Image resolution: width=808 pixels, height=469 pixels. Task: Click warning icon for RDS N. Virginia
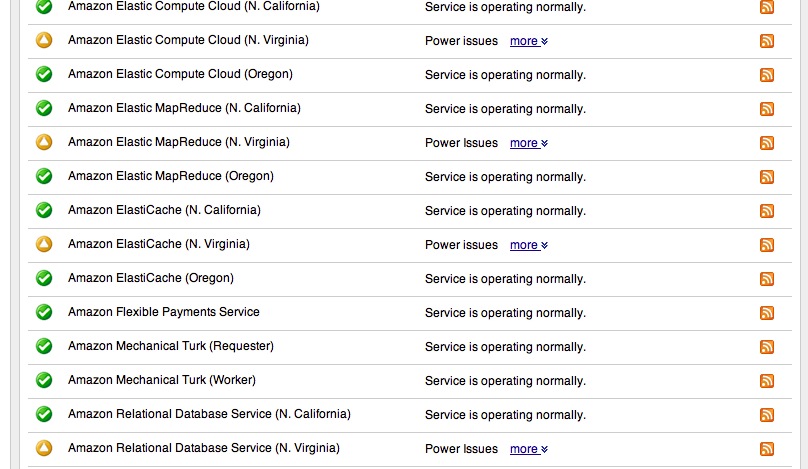(x=44, y=448)
